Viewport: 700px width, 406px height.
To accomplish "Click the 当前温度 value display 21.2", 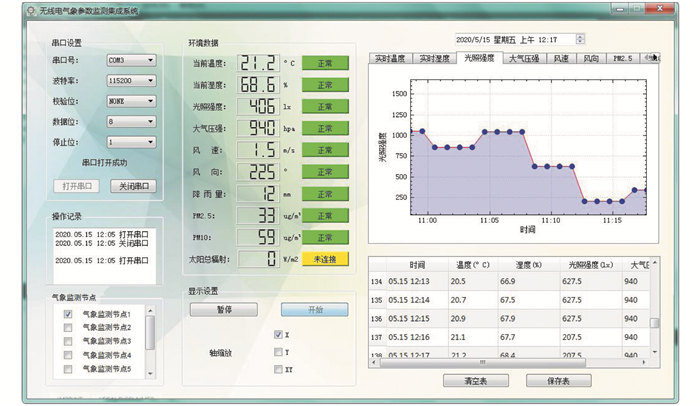I will (258, 63).
